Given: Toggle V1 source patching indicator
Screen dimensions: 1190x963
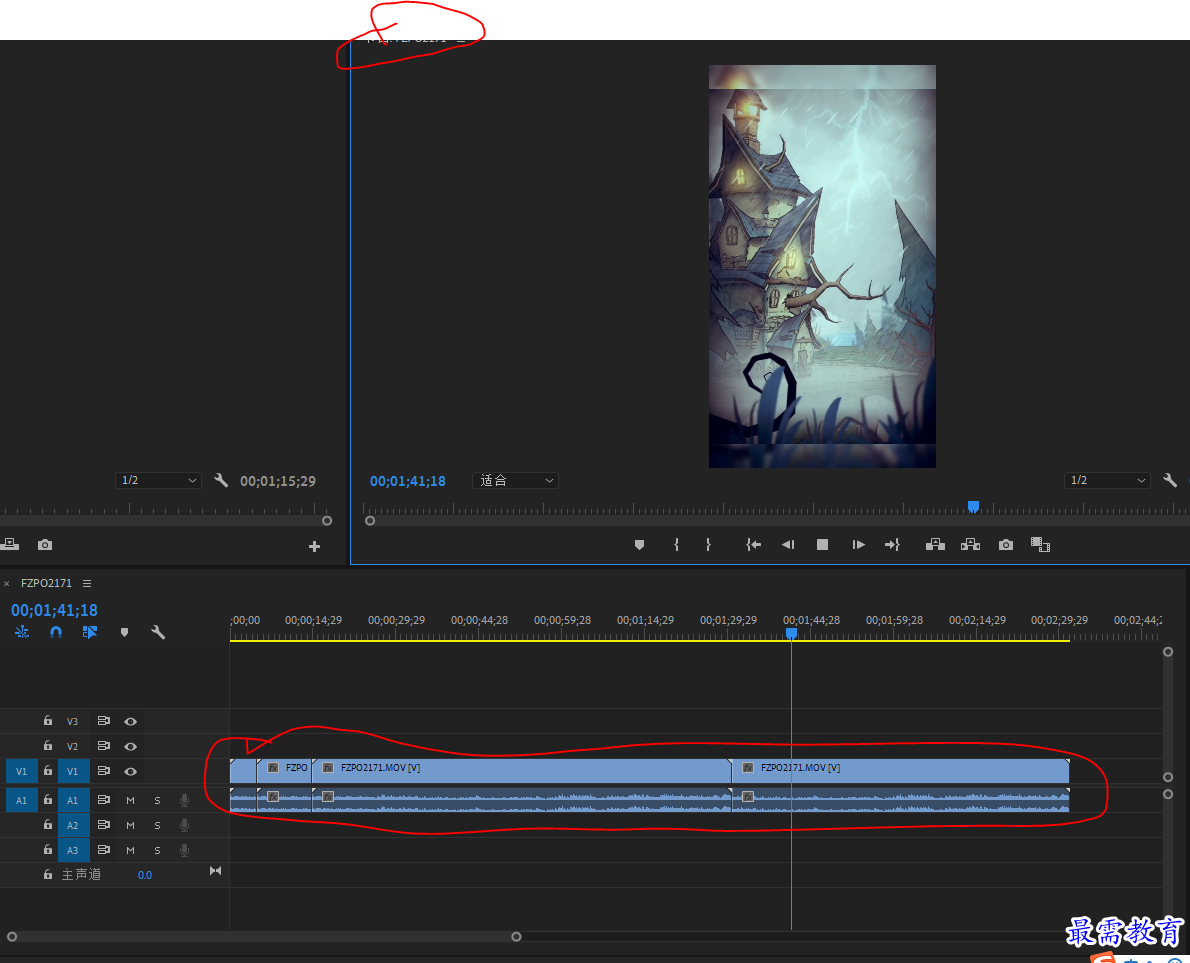Looking at the screenshot, I should tap(21, 772).
